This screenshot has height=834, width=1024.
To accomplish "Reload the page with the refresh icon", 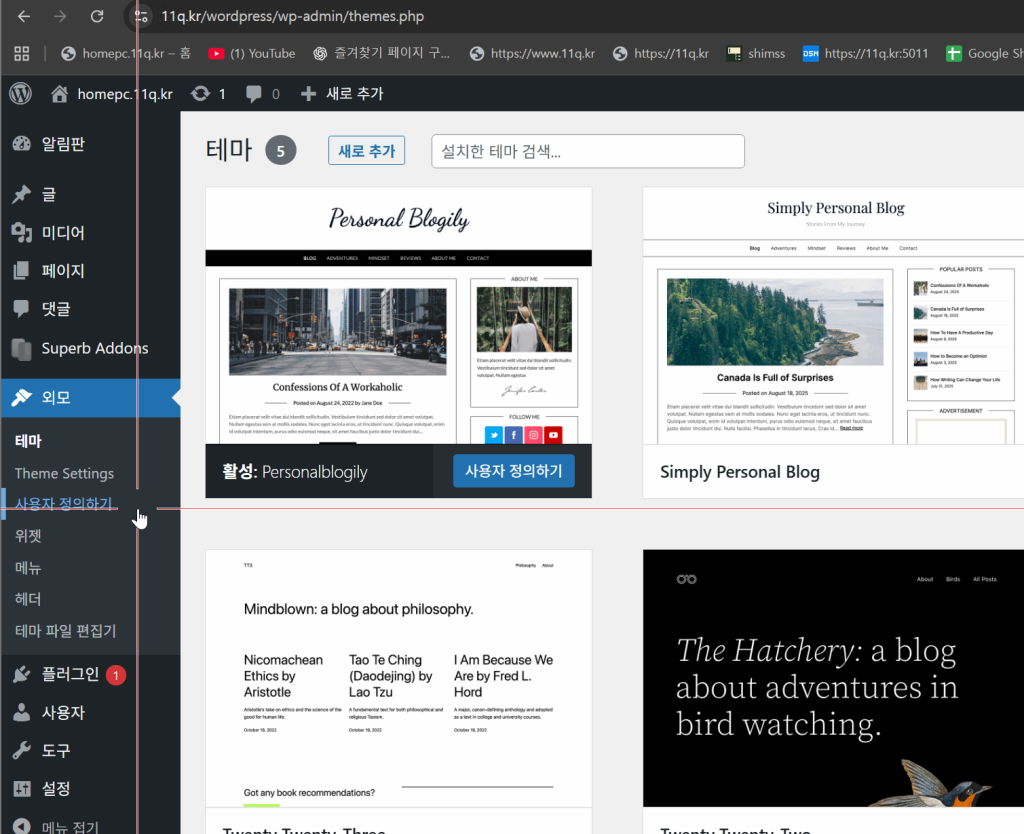I will 97,16.
